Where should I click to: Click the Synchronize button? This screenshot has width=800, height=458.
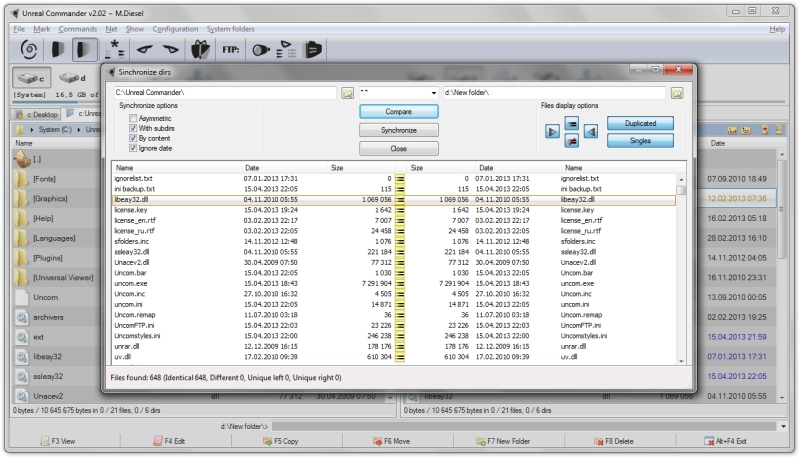pyautogui.click(x=398, y=130)
